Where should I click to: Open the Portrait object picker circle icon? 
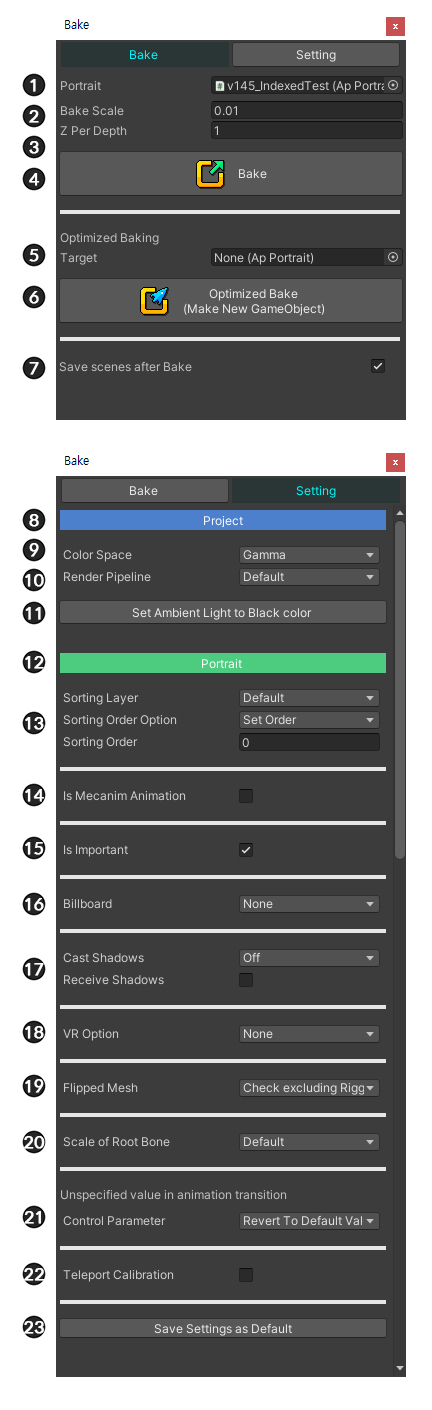click(393, 86)
